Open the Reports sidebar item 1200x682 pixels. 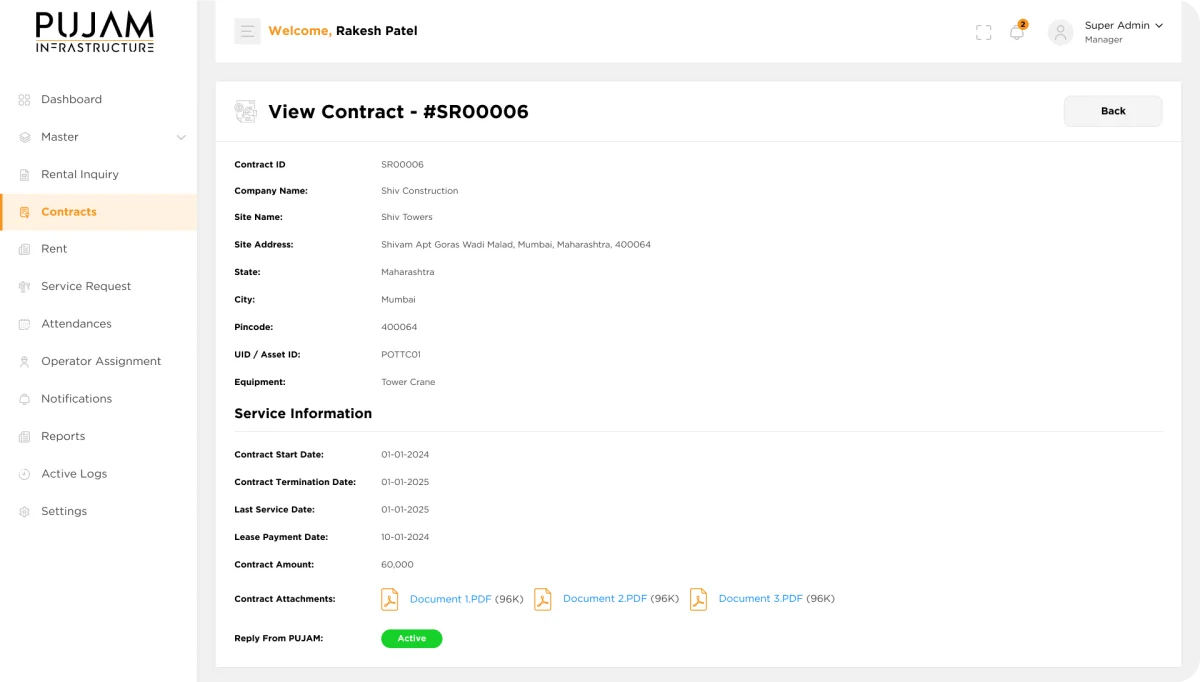[x=63, y=437]
